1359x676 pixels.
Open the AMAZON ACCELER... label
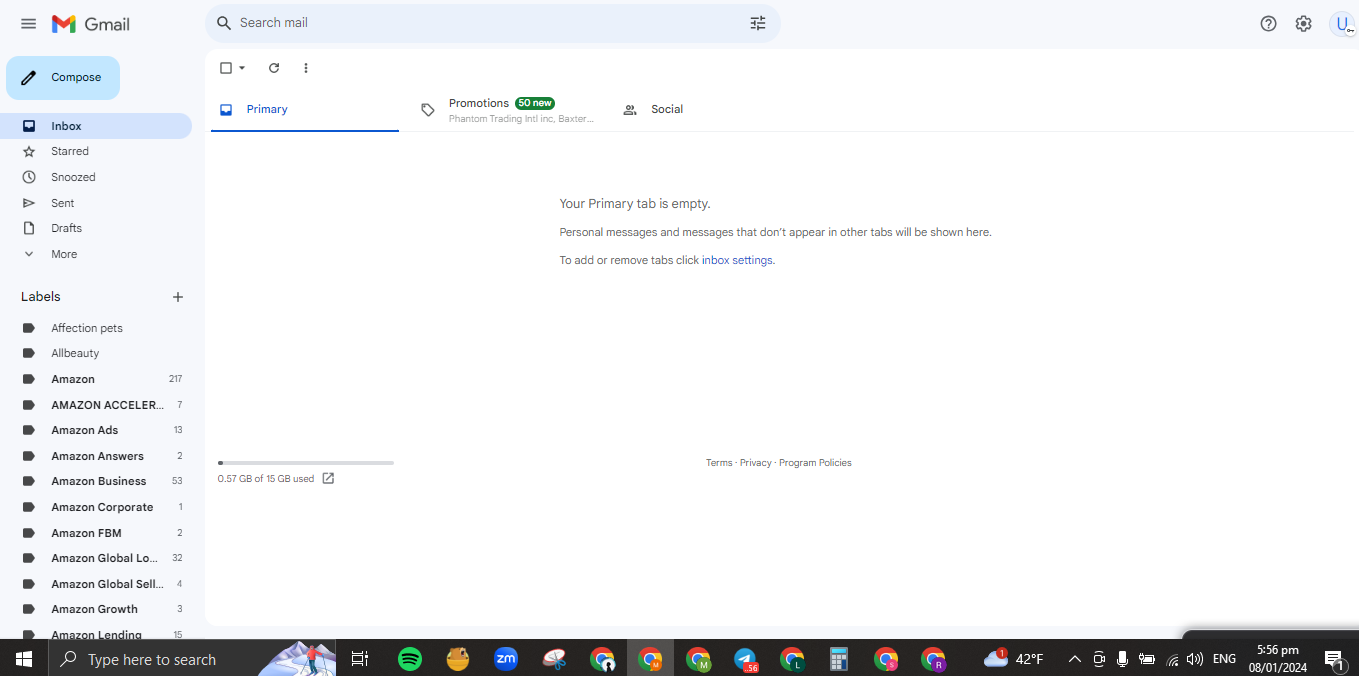click(96, 405)
